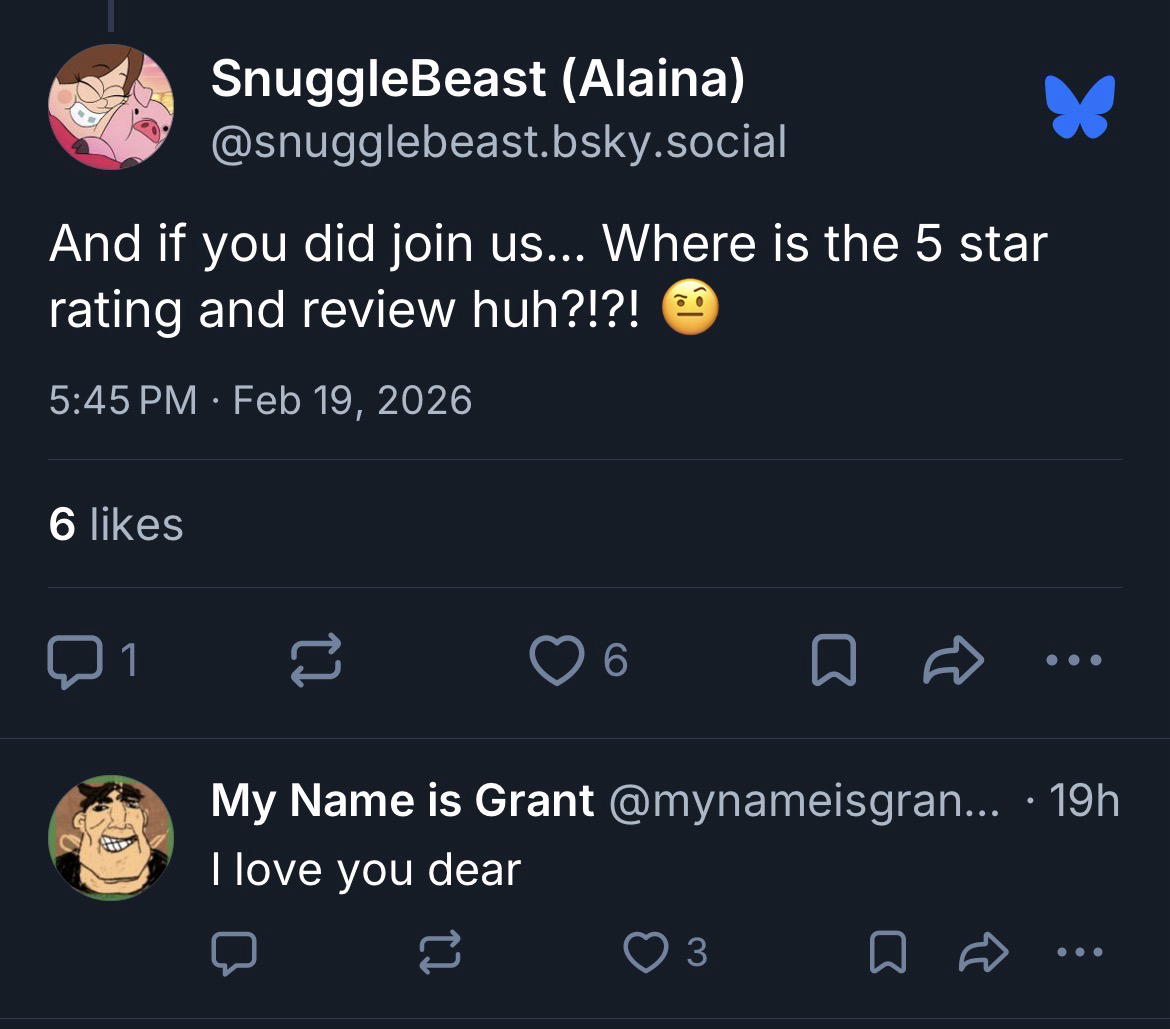
Task: Click the Bluesky butterfly logo
Action: pos(1079,105)
